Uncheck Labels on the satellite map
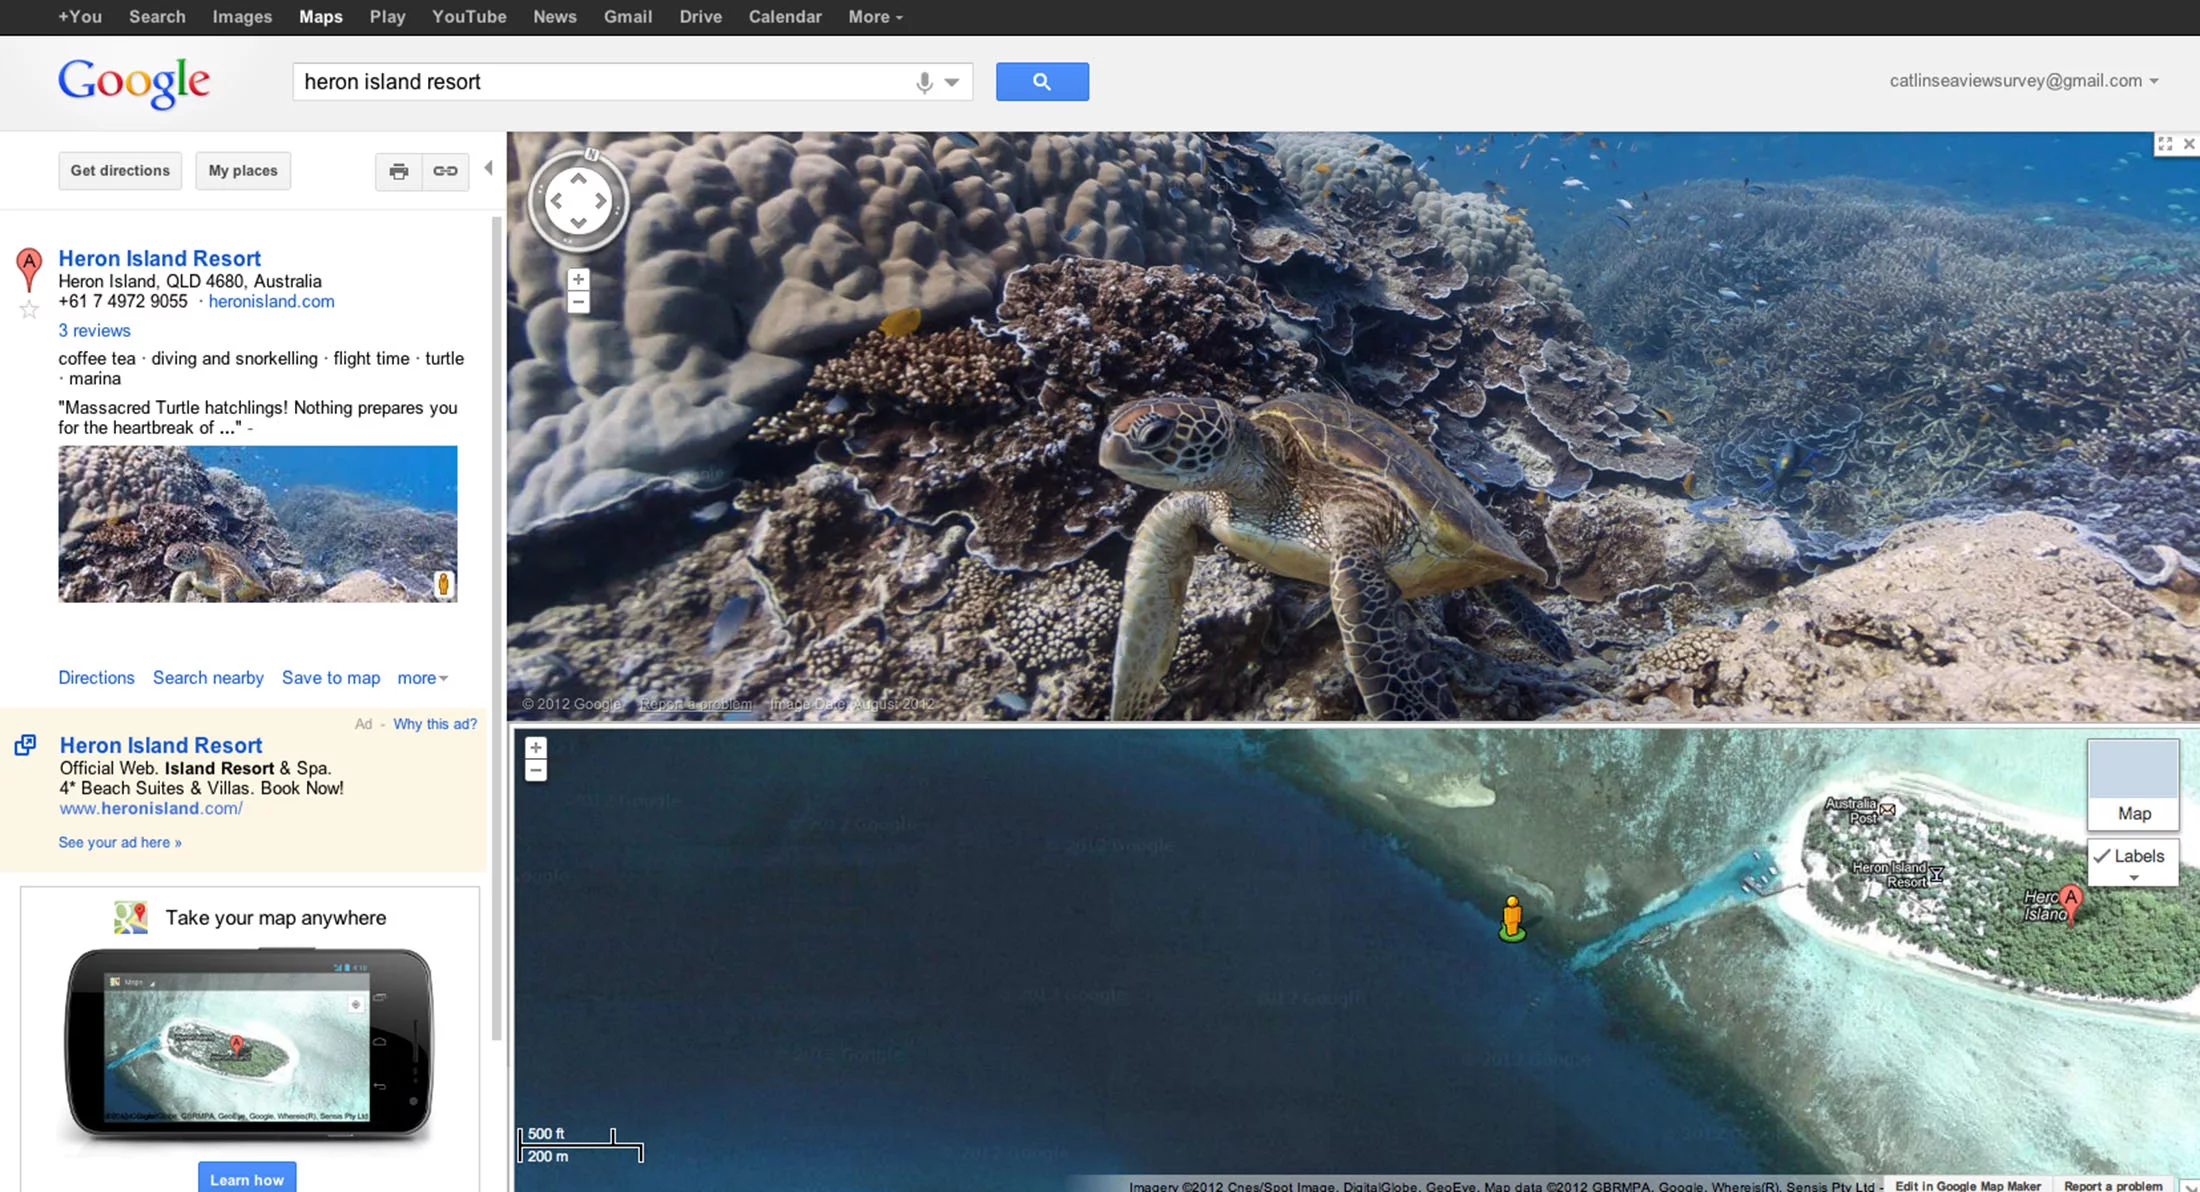This screenshot has height=1192, width=2200. (x=2104, y=856)
